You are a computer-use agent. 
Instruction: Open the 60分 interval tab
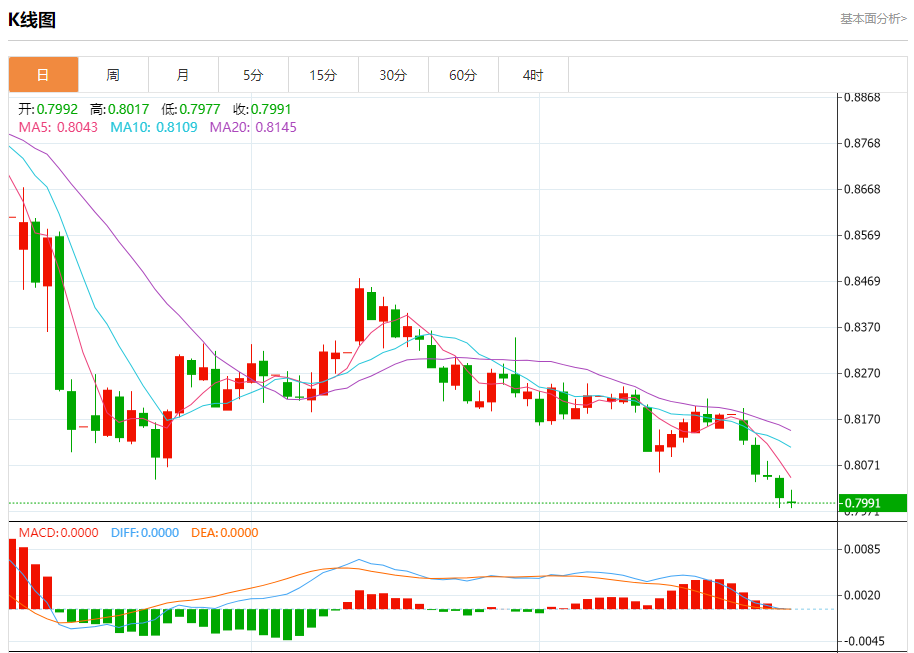tap(463, 75)
